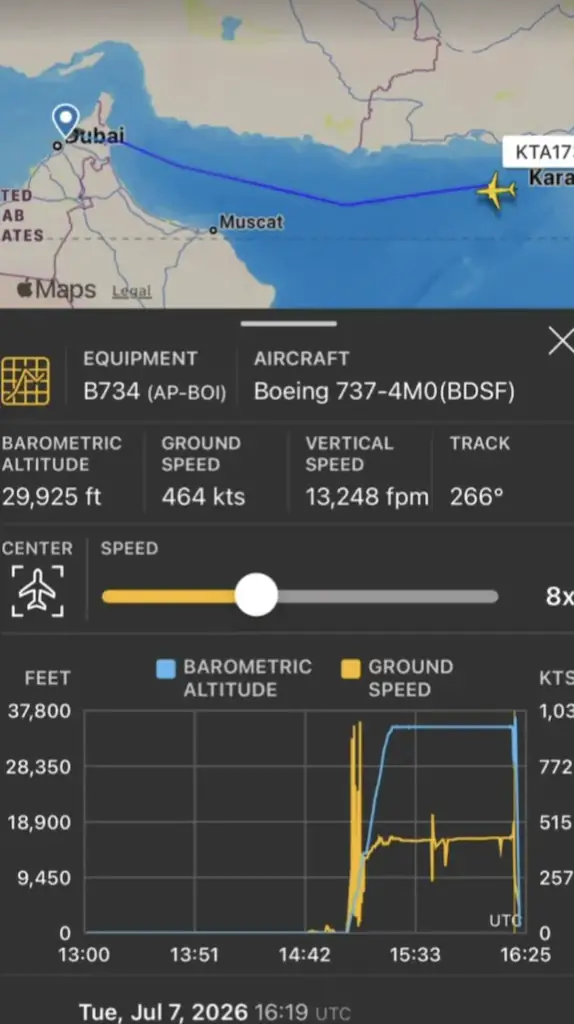Tap the Muscat city label
The image size is (574, 1024).
[x=251, y=222]
